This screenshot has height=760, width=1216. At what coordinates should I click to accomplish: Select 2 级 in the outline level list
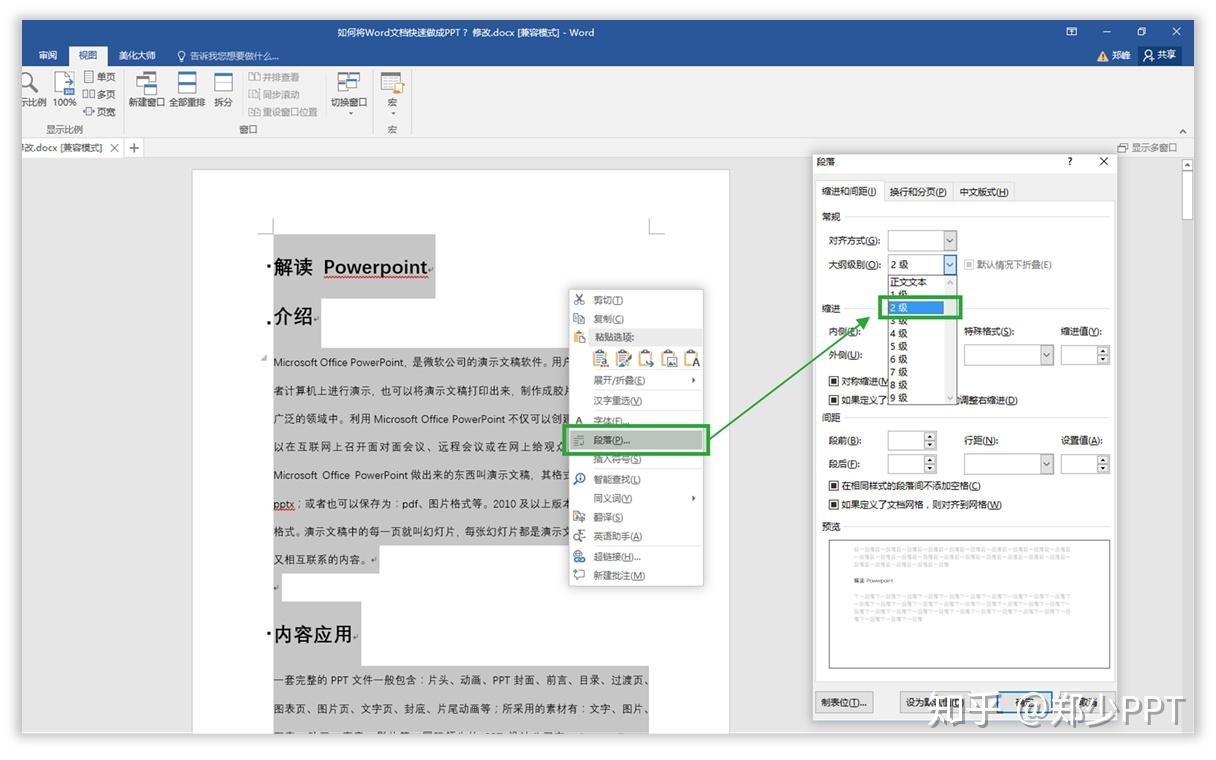915,308
